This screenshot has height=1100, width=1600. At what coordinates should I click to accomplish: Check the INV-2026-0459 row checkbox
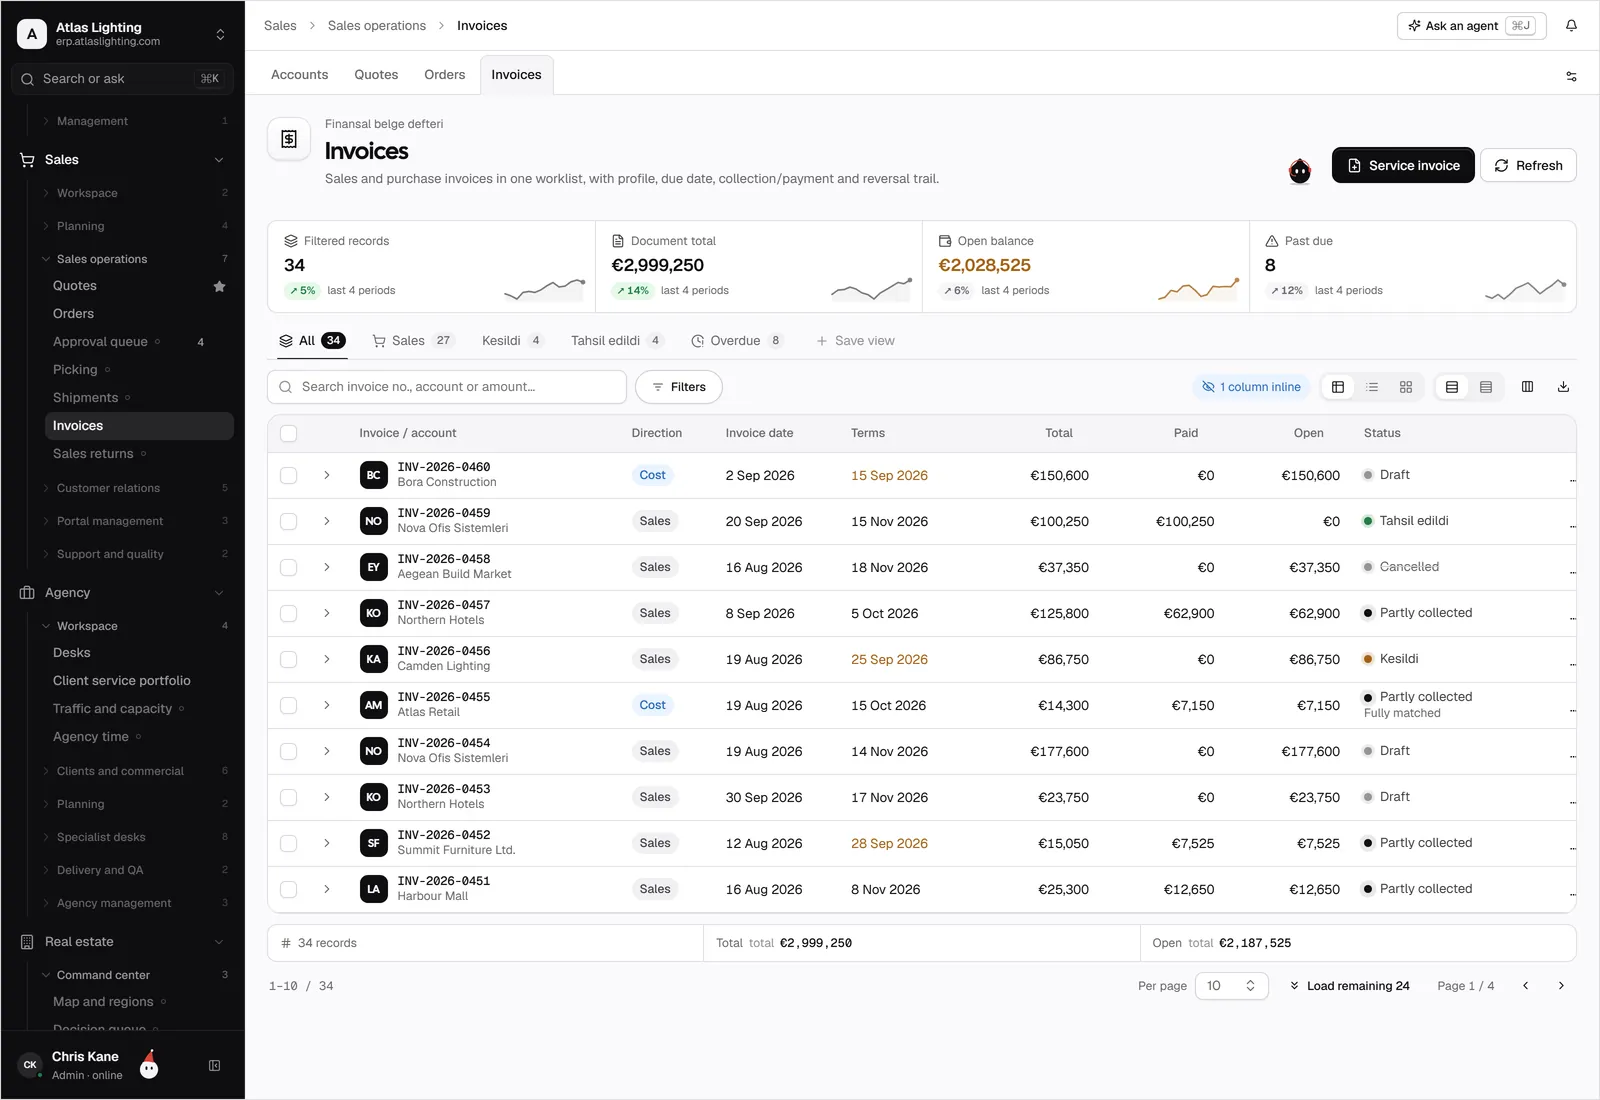(288, 521)
